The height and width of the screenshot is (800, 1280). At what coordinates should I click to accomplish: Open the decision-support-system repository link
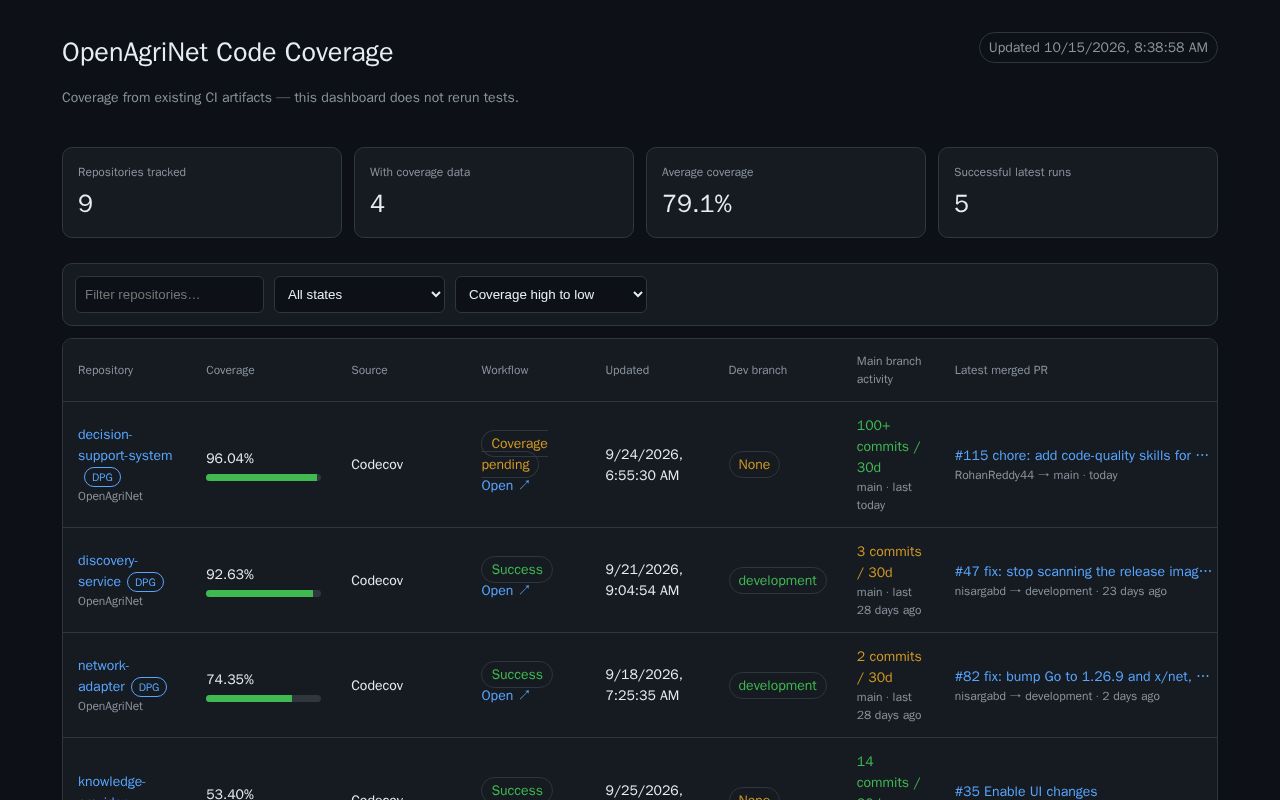(125, 445)
